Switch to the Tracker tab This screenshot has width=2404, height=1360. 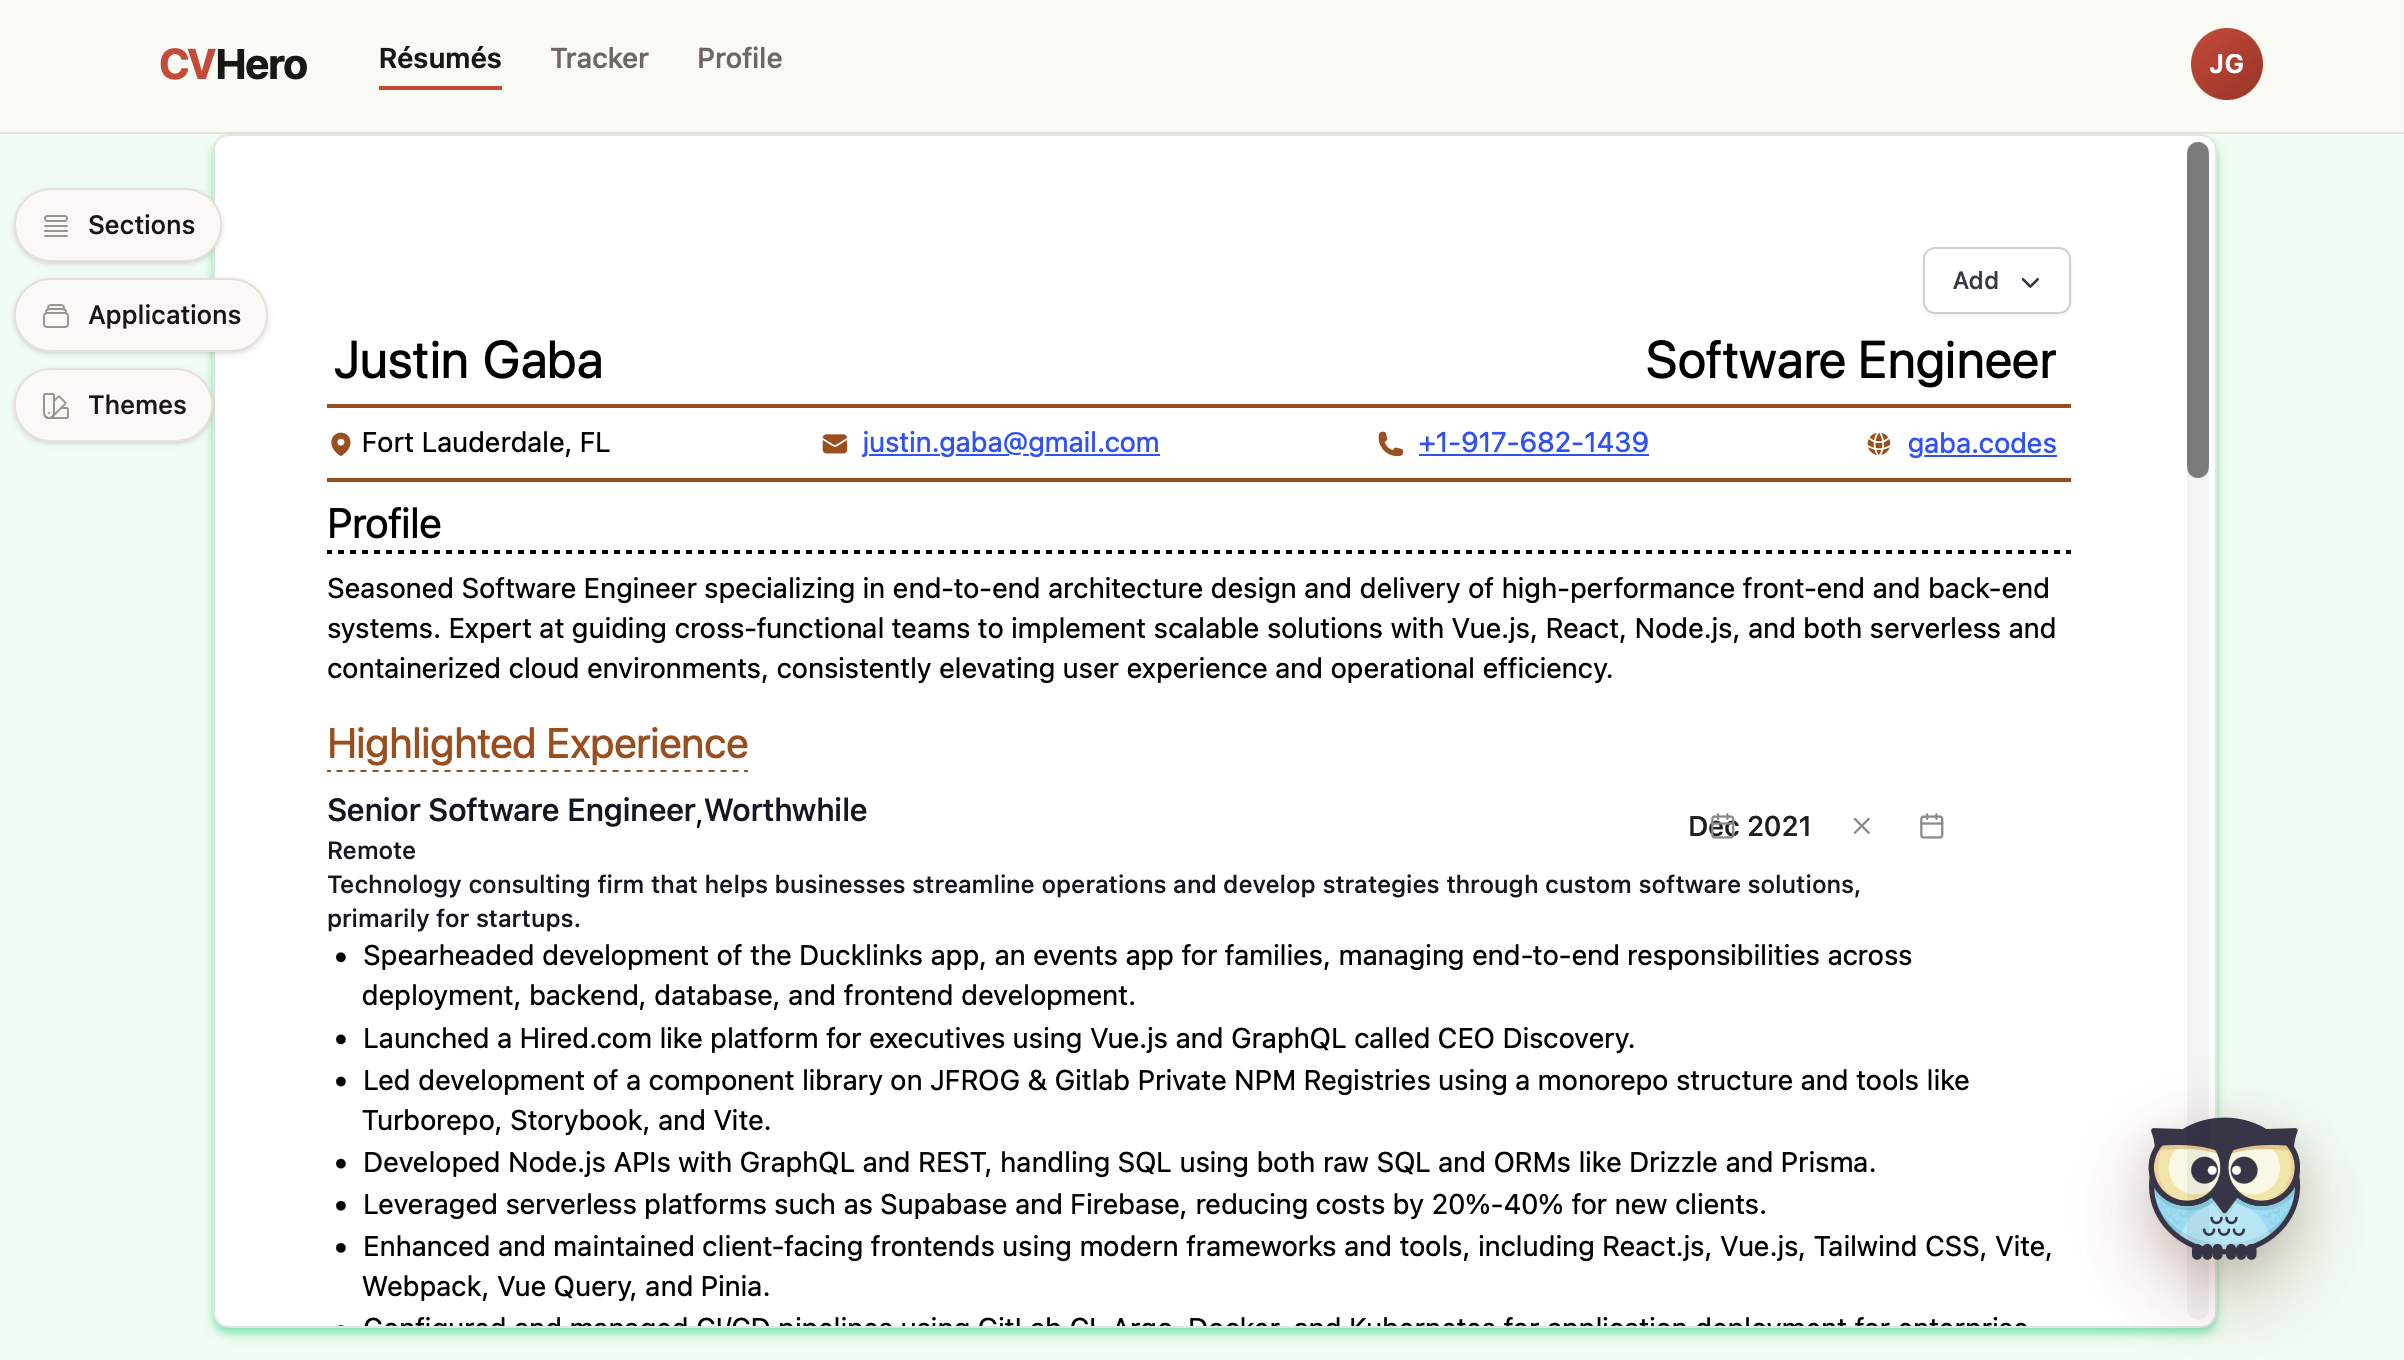(x=599, y=58)
